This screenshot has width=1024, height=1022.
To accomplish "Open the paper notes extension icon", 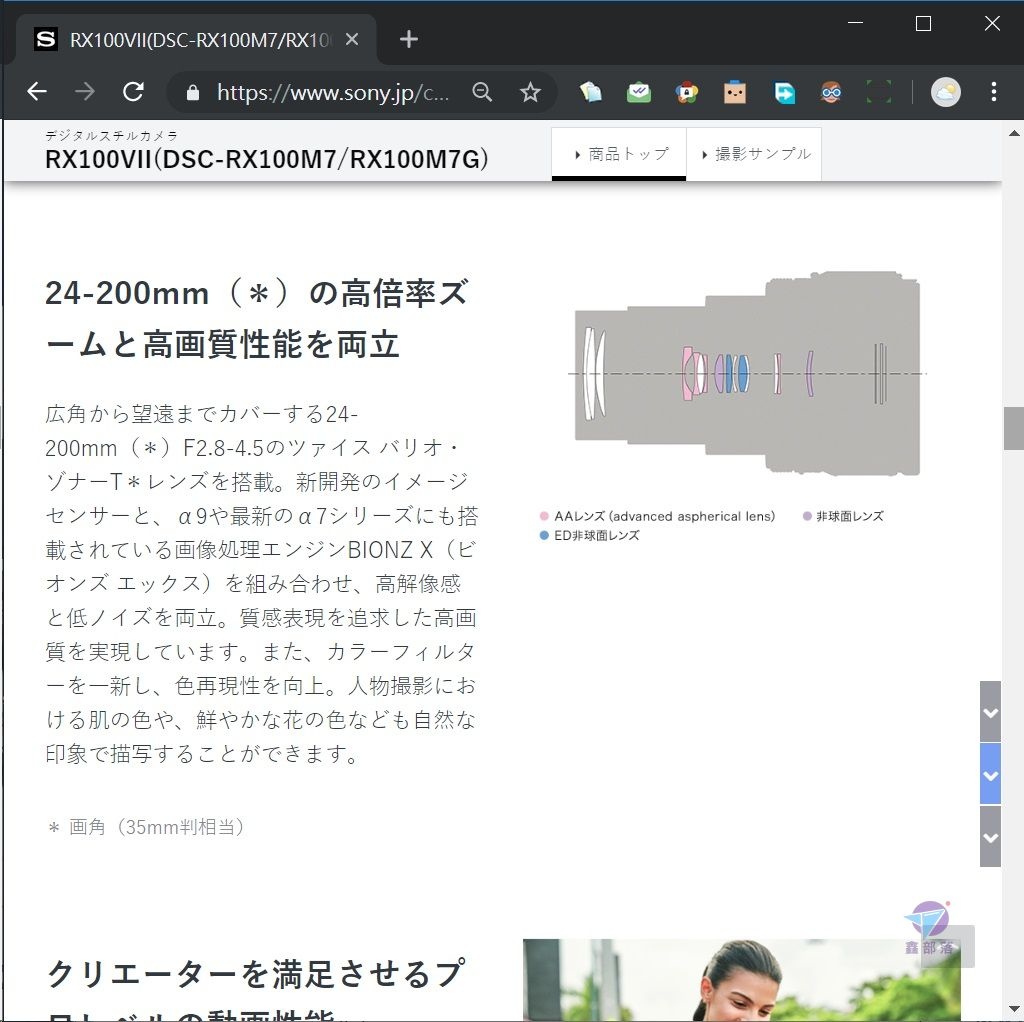I will pyautogui.click(x=590, y=92).
